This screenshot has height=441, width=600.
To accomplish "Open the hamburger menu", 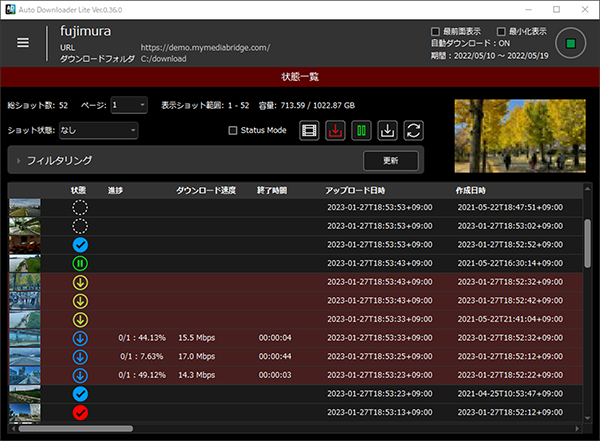I will point(23,43).
